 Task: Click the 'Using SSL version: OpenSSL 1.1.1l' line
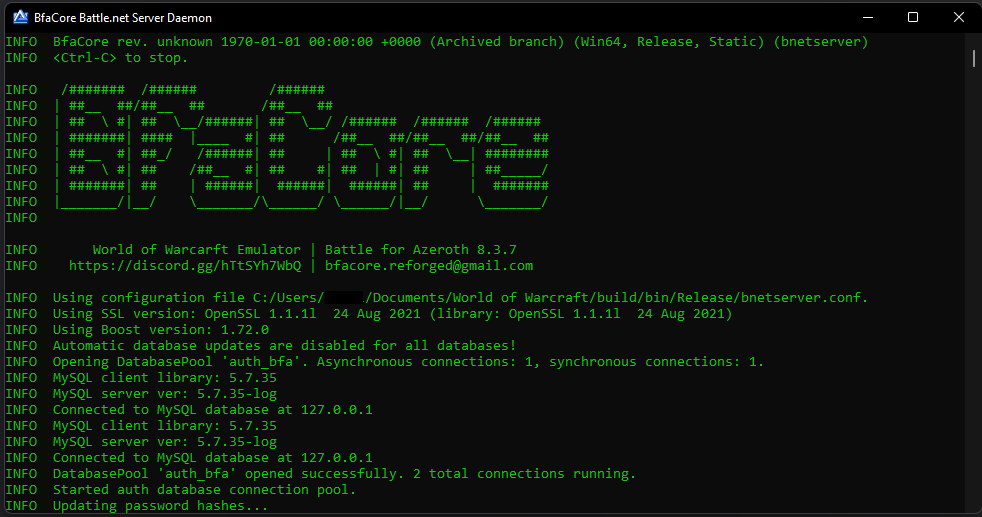coord(392,314)
